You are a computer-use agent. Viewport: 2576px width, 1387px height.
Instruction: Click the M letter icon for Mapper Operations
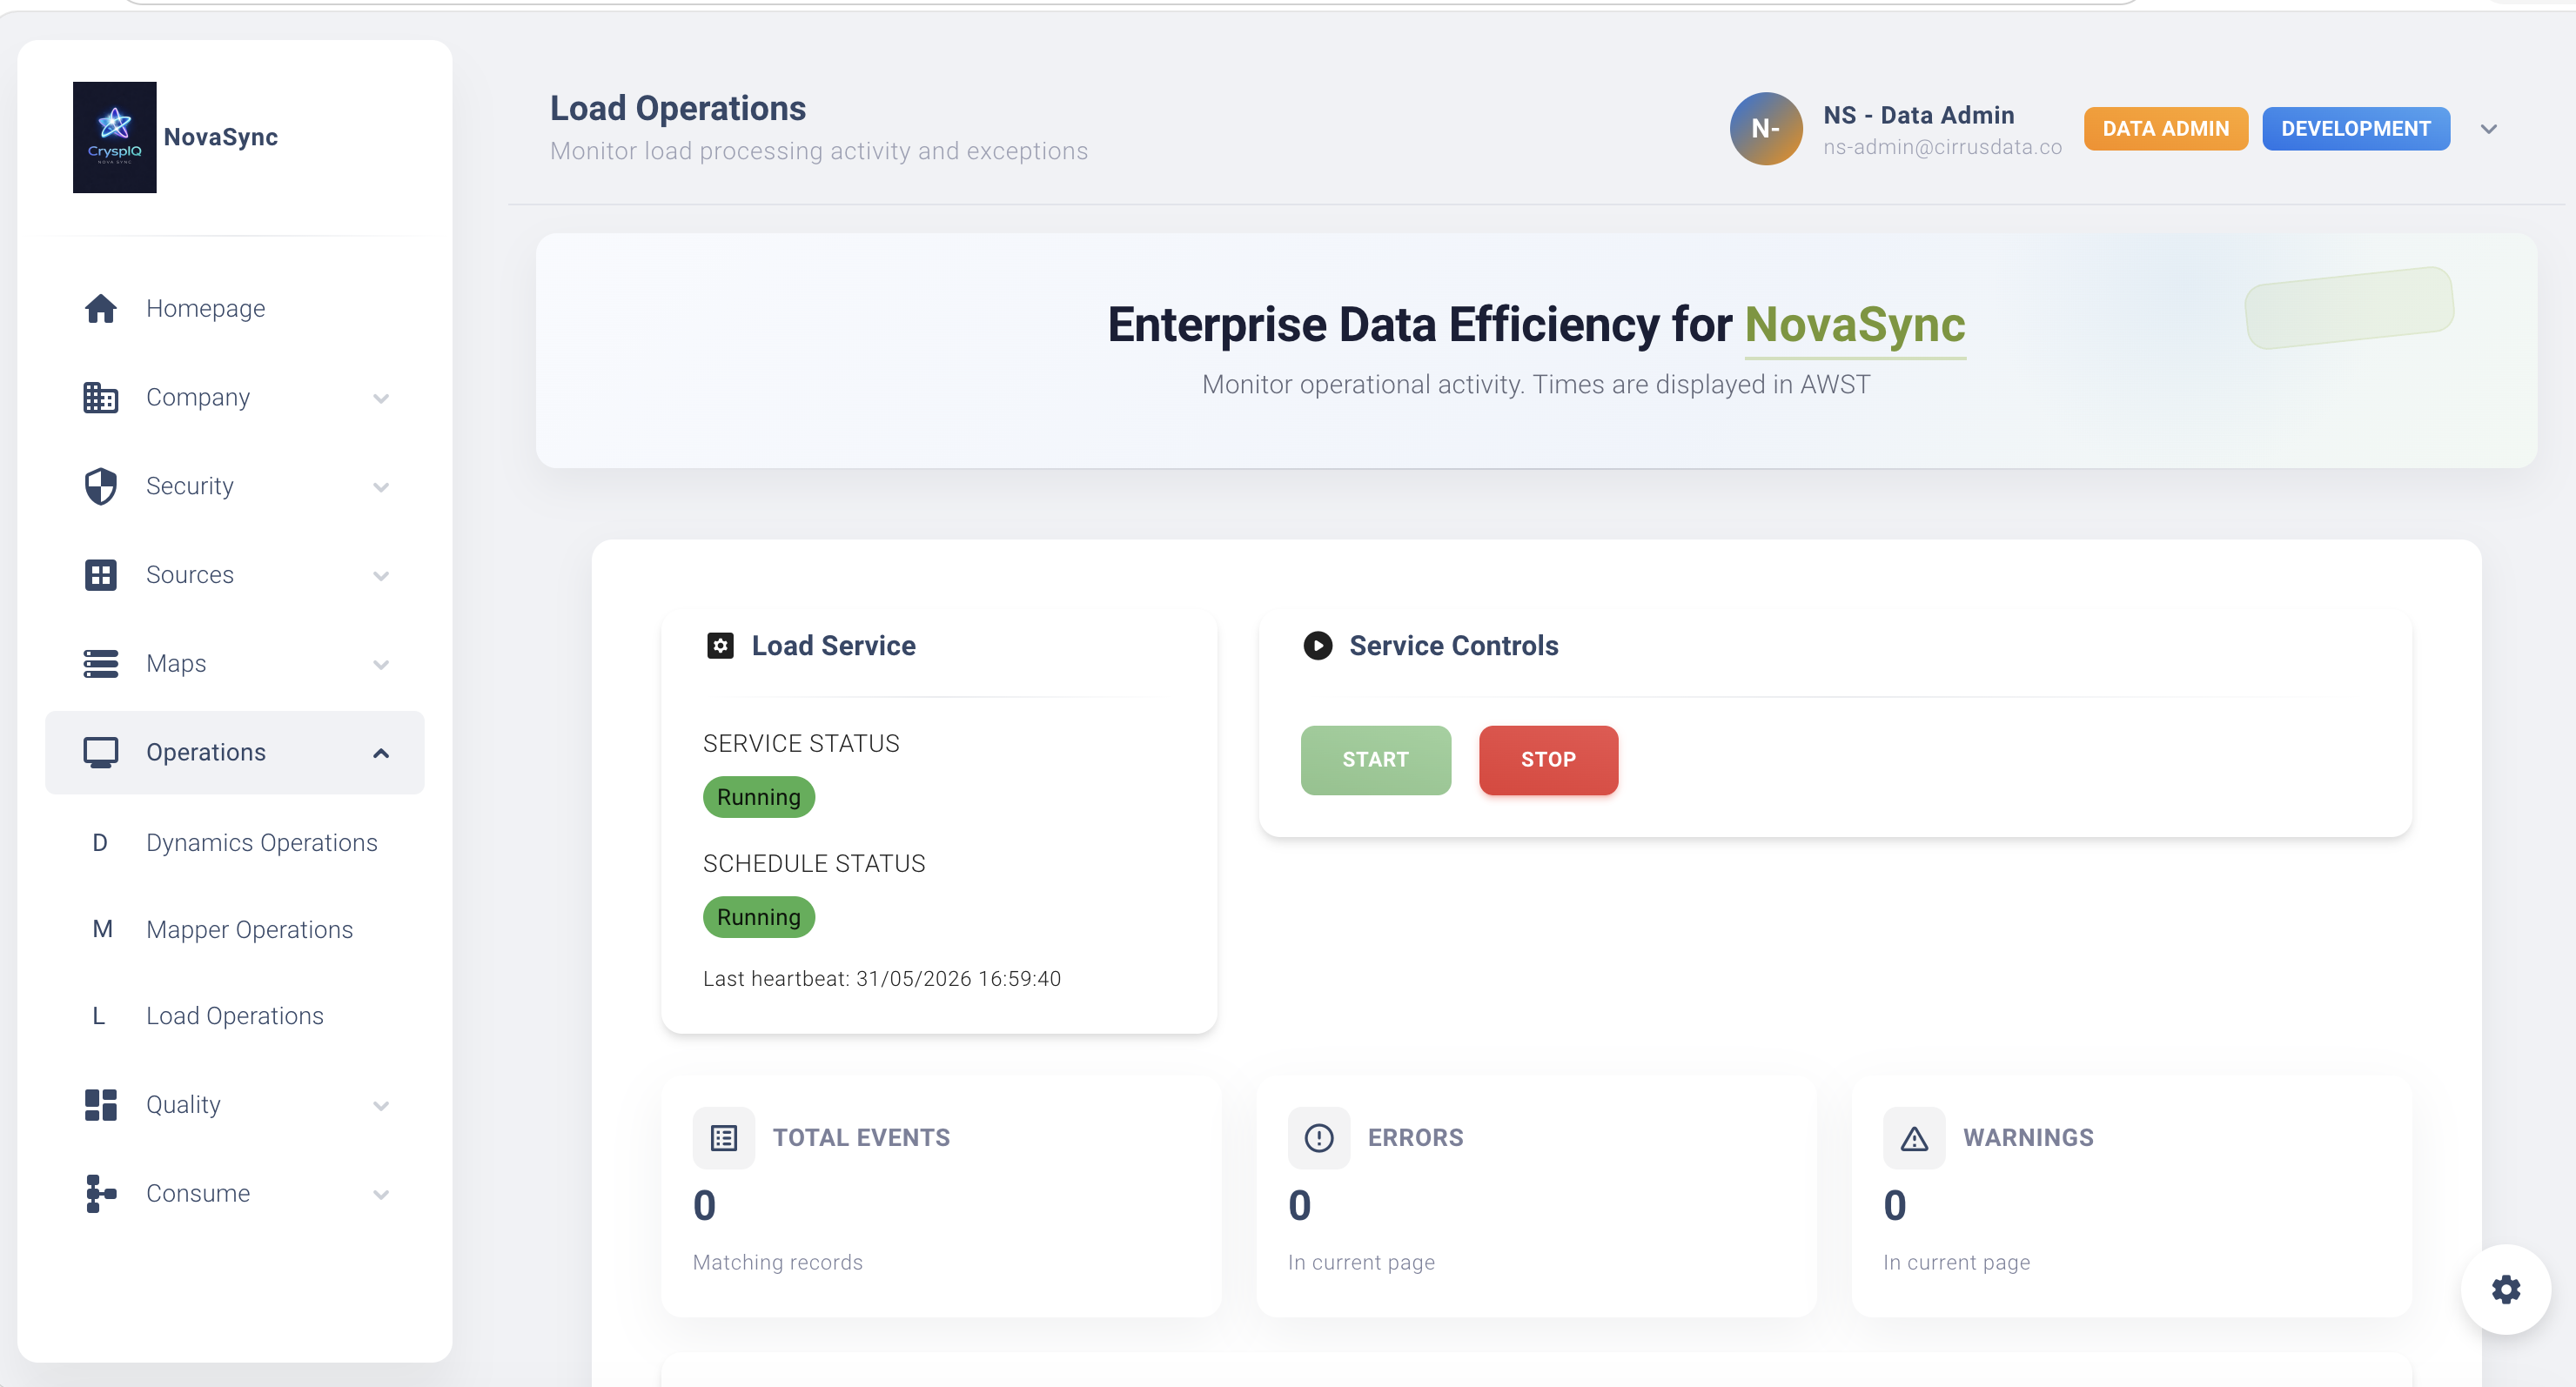(x=102, y=929)
